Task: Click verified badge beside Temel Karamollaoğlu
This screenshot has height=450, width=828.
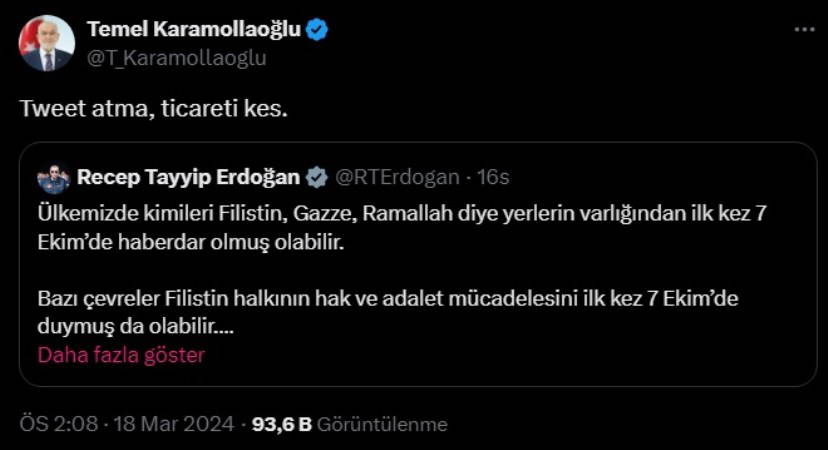Action: tap(317, 30)
